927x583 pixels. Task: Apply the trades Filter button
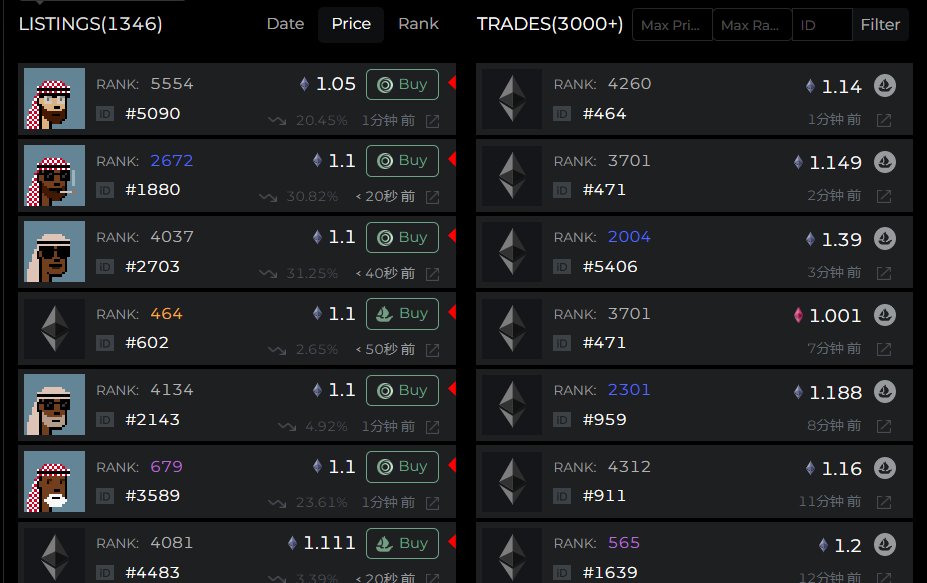tap(880, 25)
